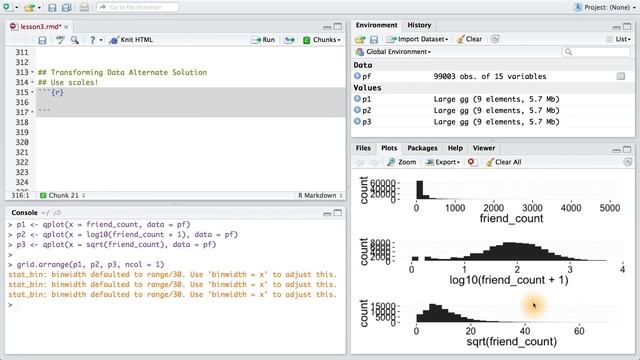
Task: Click the Refresh plot icon
Action: [628, 162]
